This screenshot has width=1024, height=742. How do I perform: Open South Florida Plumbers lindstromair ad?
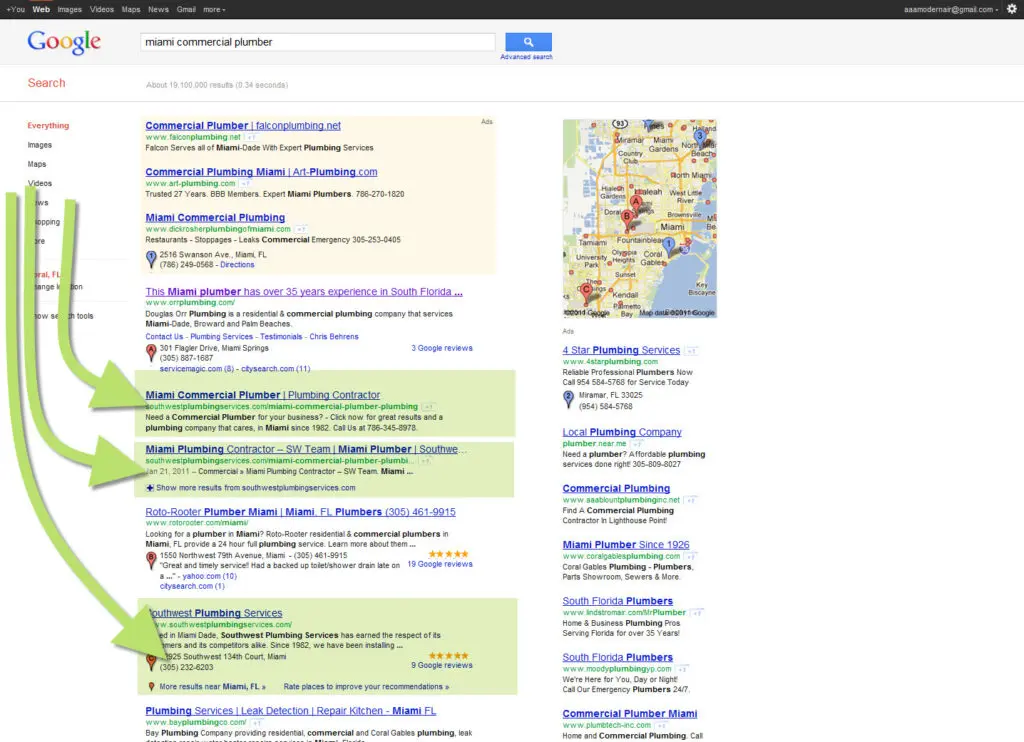coord(617,600)
